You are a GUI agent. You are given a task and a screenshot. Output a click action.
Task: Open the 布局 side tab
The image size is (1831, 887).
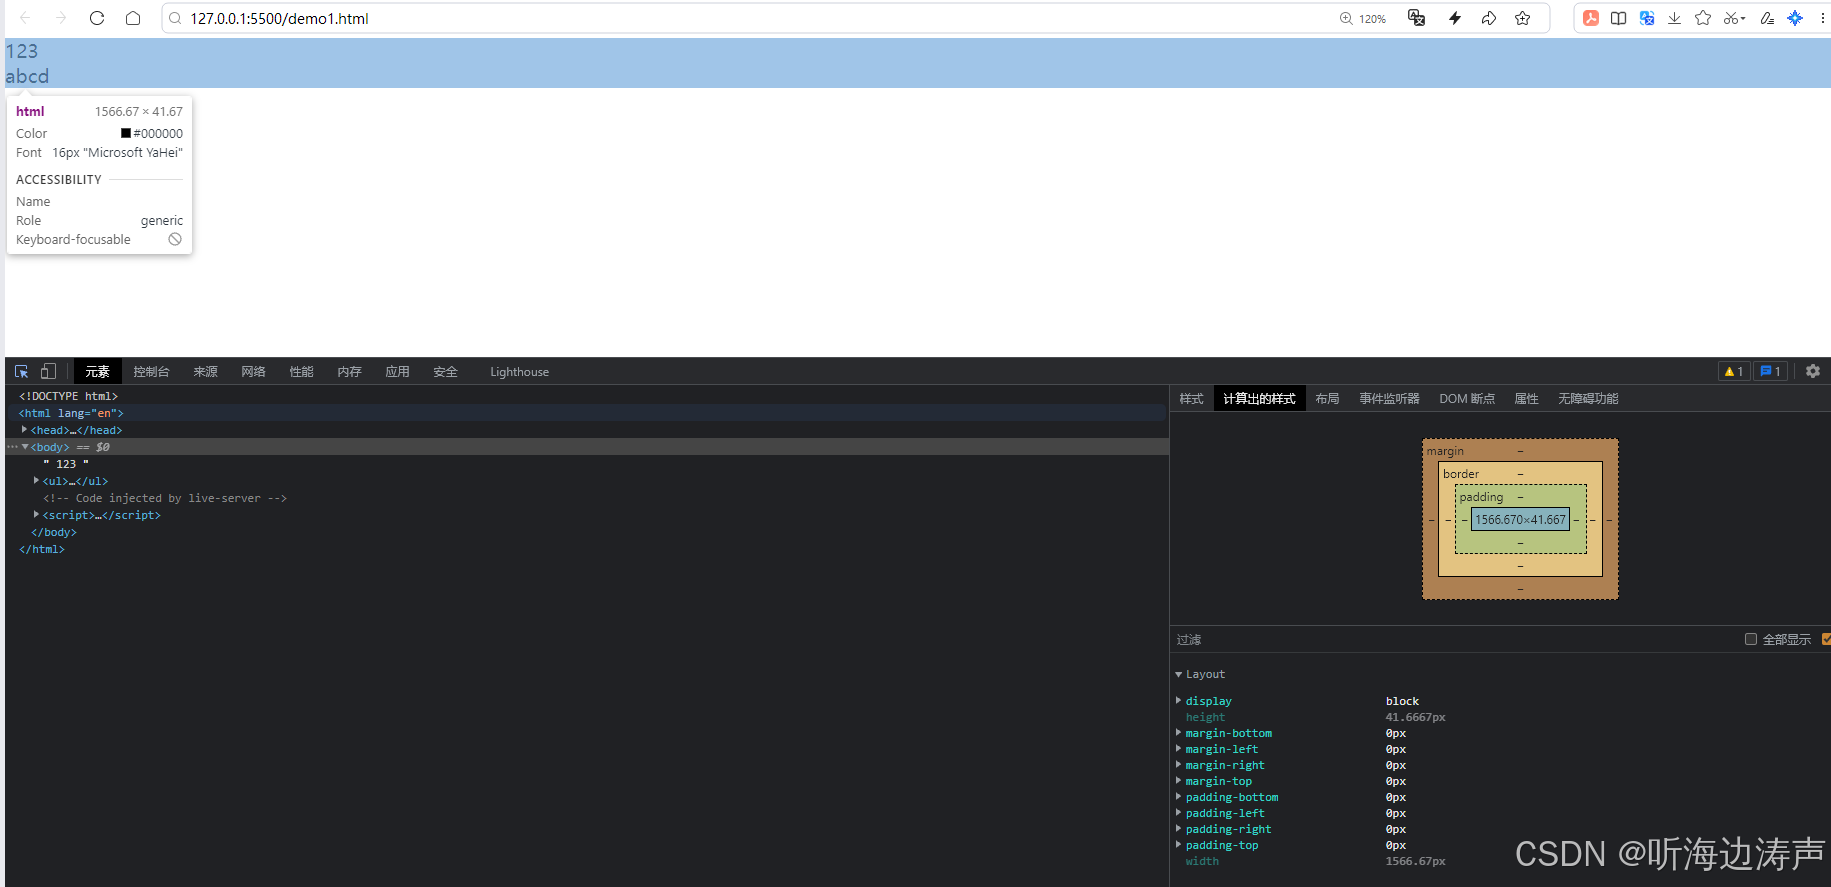coord(1327,399)
